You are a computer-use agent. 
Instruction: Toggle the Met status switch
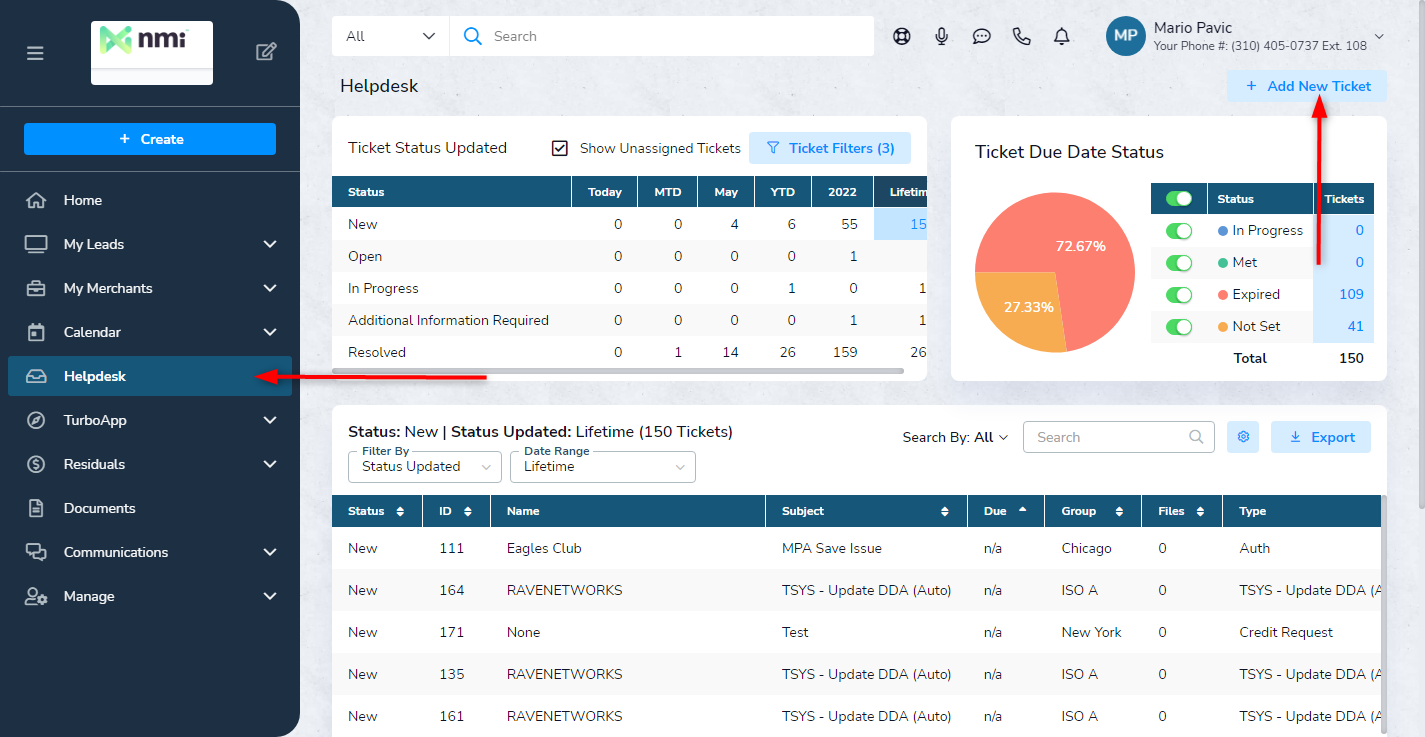click(1179, 262)
